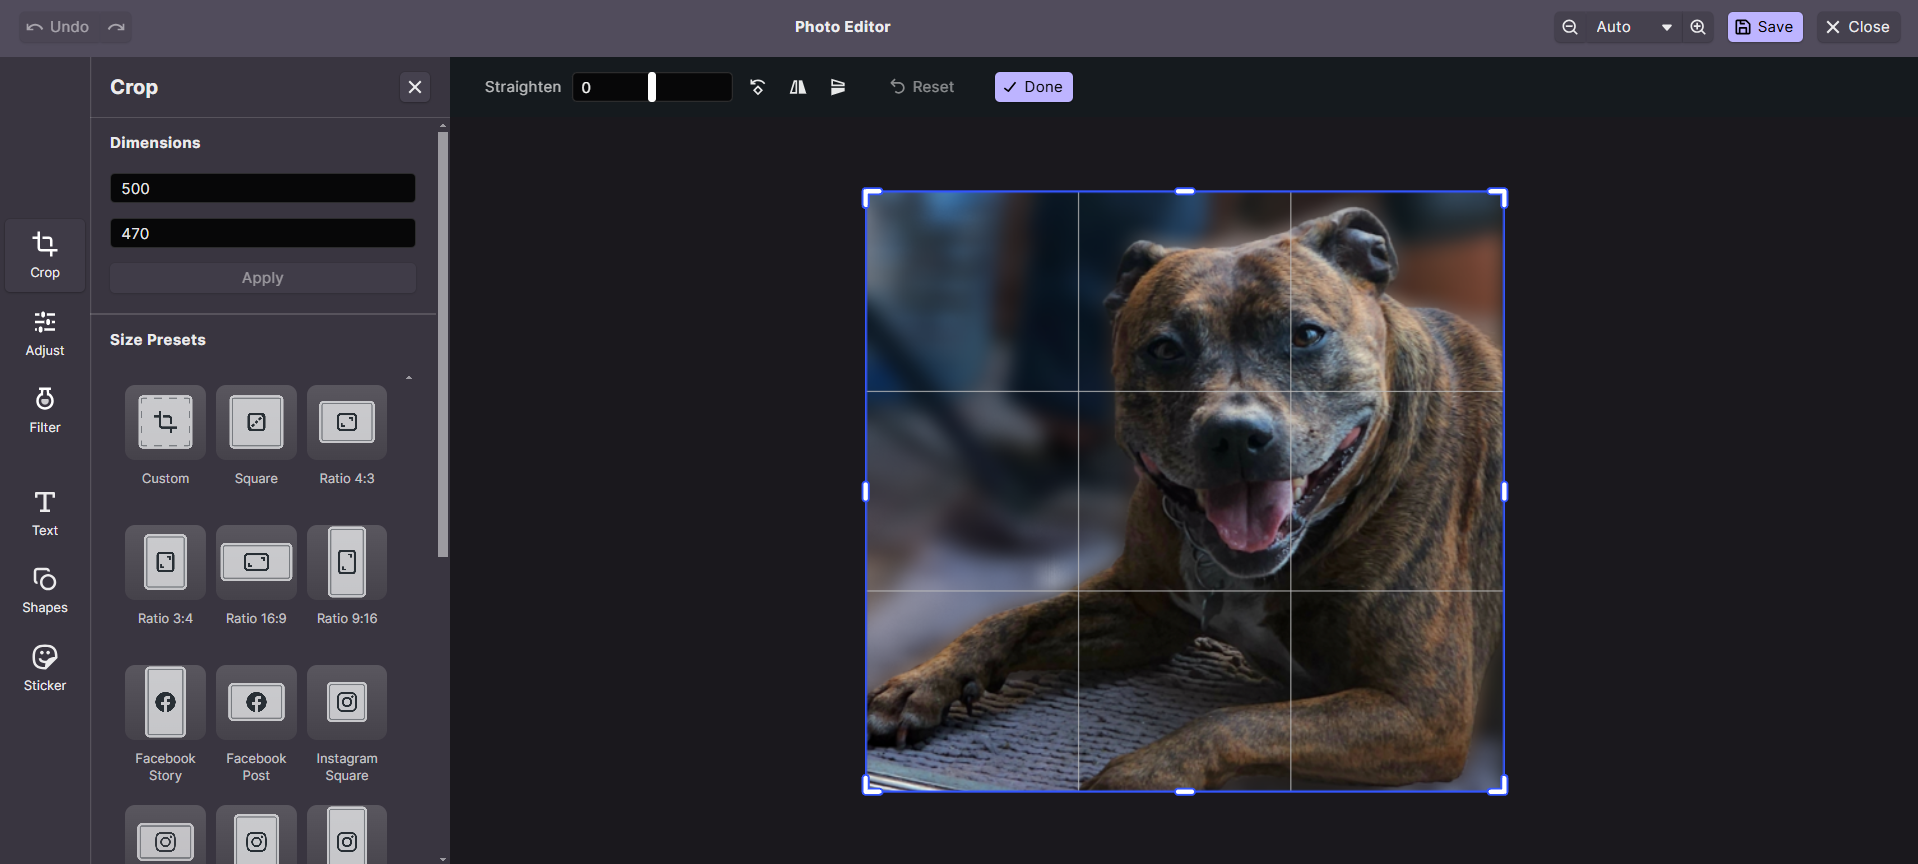
Task: Pick the Ratio 16:9 preset
Action: coord(256,563)
